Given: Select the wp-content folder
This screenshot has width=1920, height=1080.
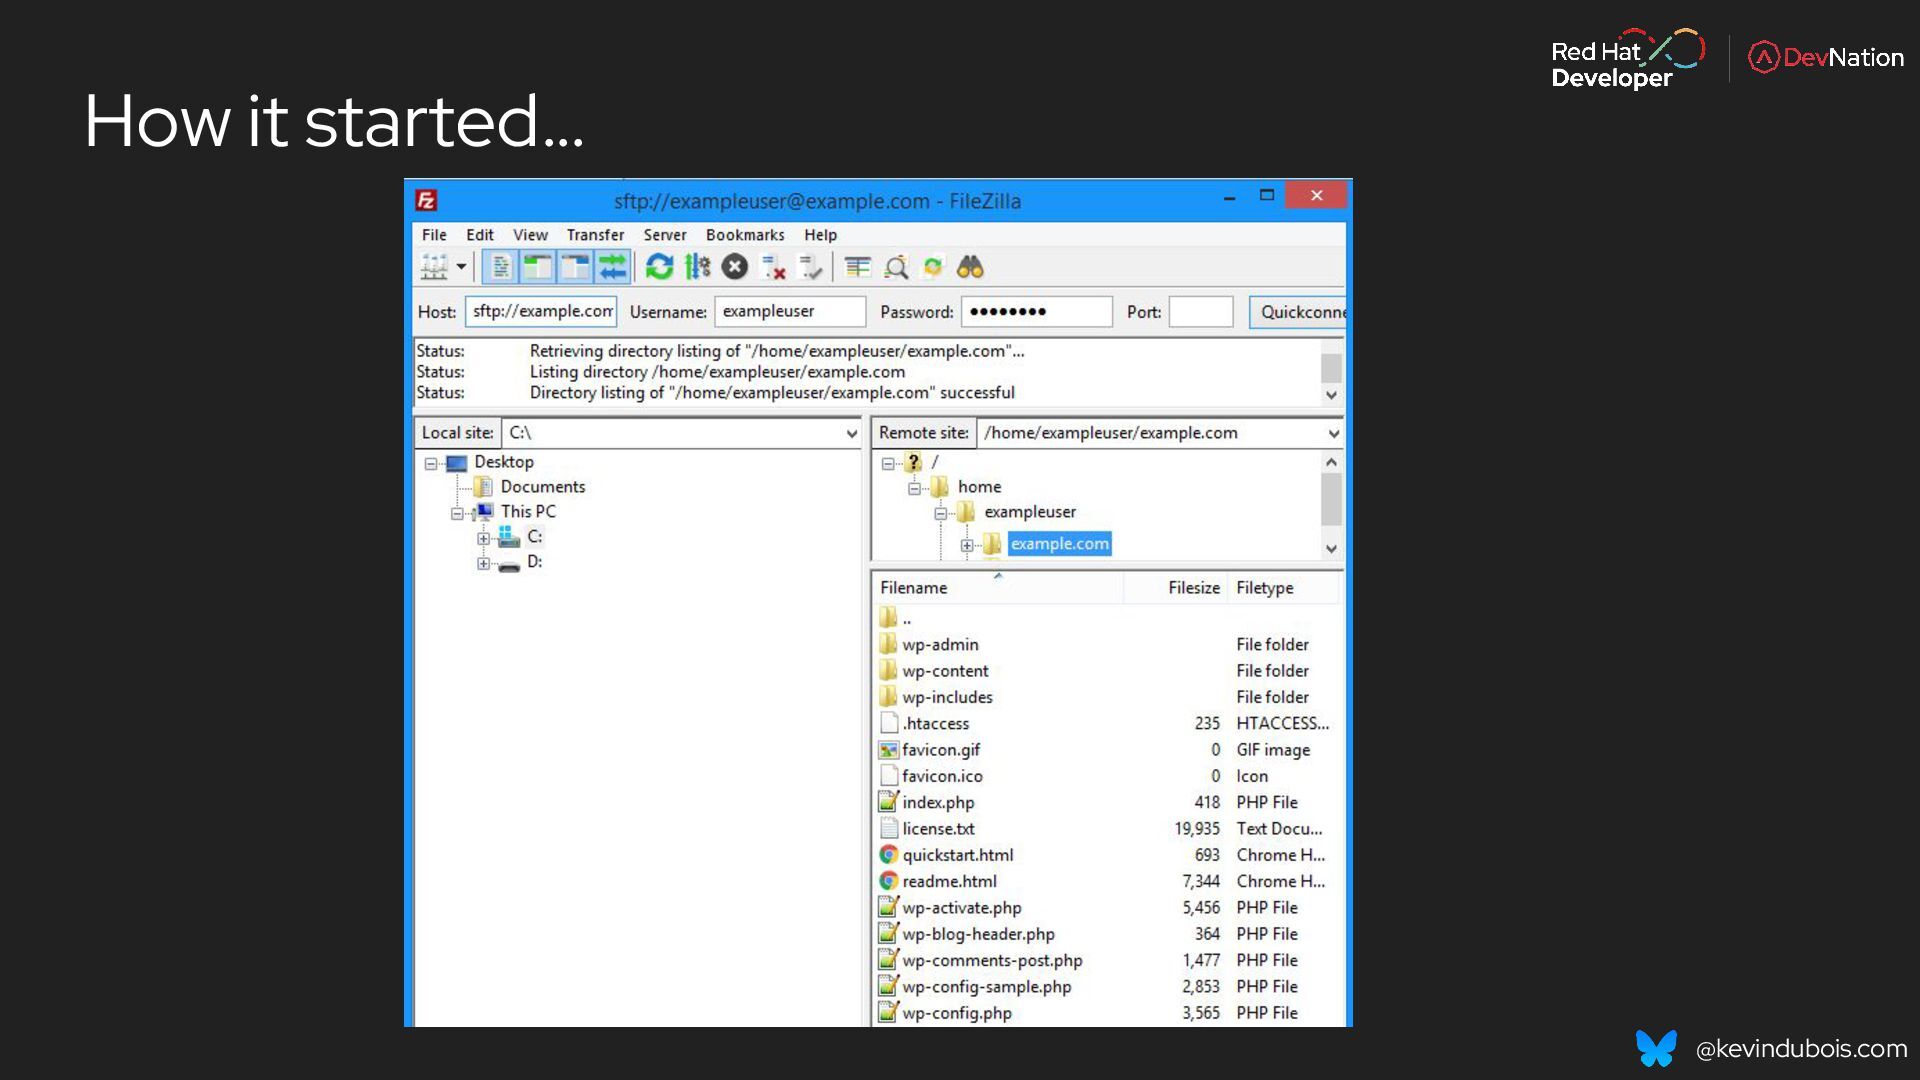Looking at the screenshot, I should pos(1107,671).
